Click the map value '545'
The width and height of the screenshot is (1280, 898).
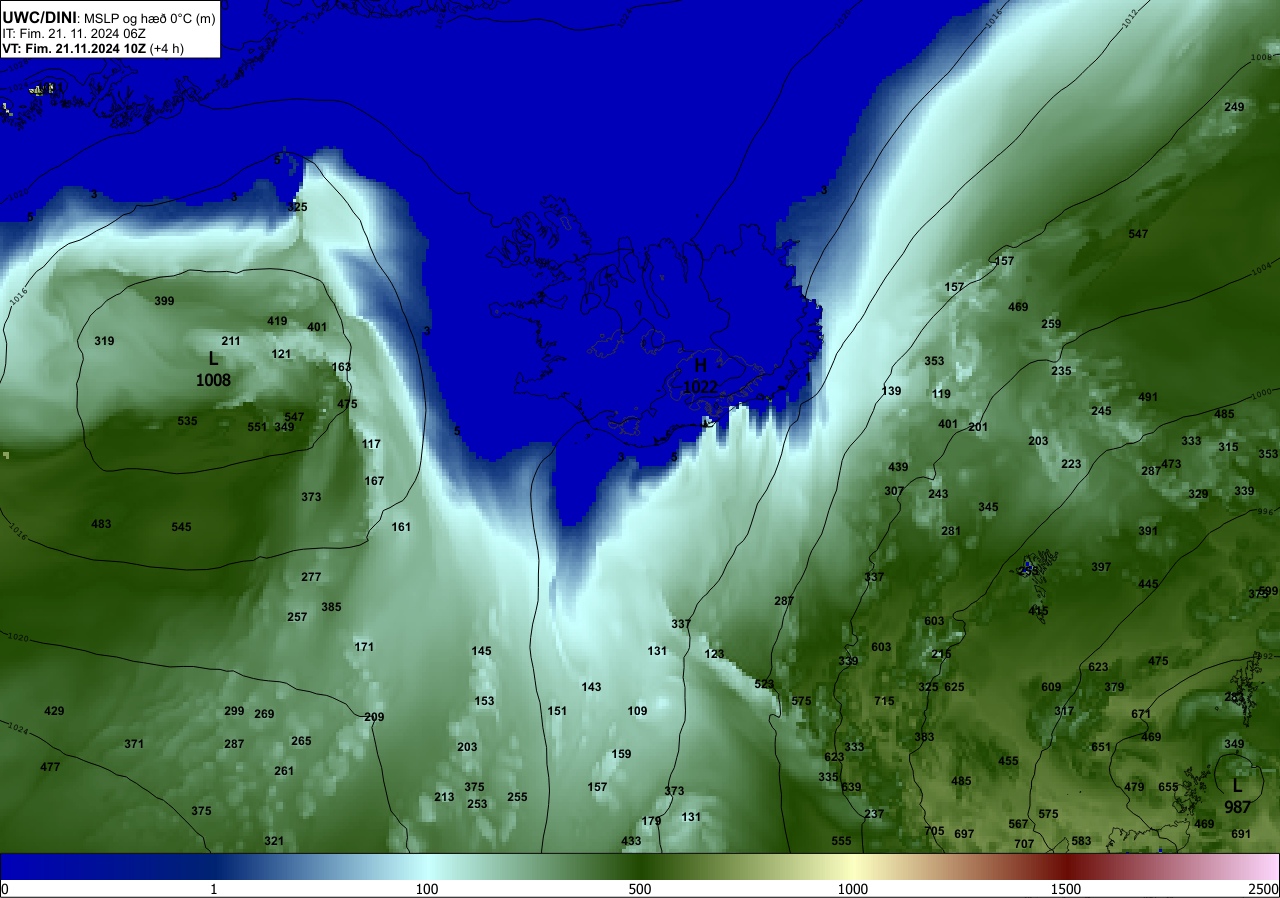click(x=181, y=527)
